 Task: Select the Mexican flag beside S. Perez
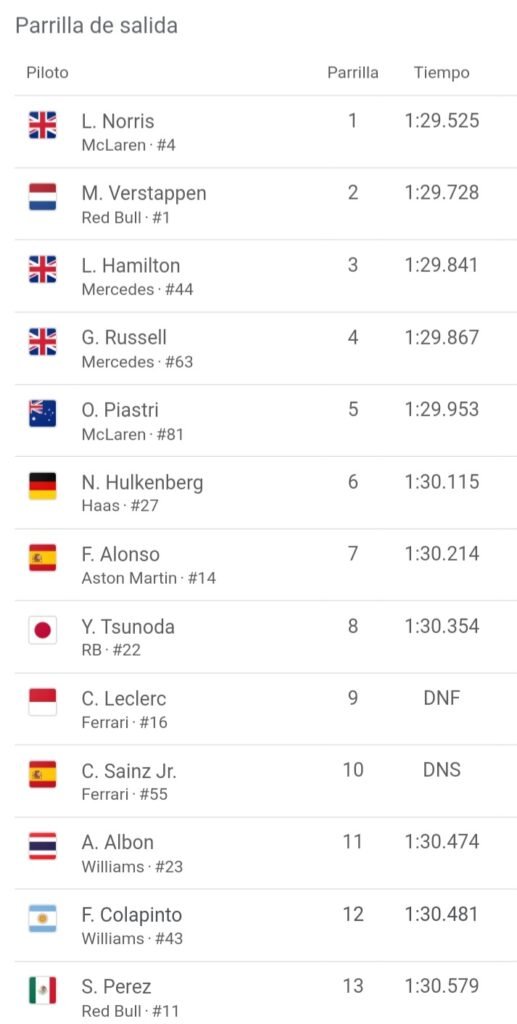pos(42,991)
